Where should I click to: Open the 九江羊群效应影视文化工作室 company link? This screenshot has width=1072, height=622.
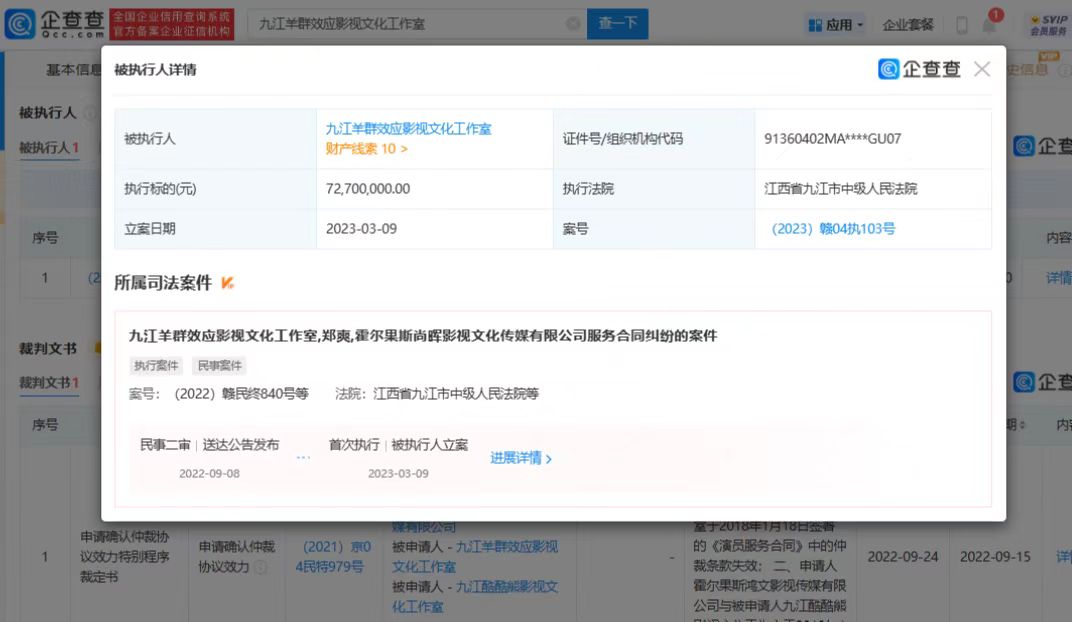[408, 129]
